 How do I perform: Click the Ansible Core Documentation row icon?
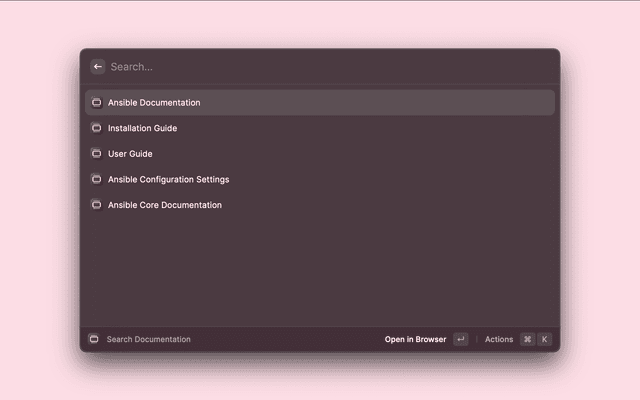pos(97,205)
